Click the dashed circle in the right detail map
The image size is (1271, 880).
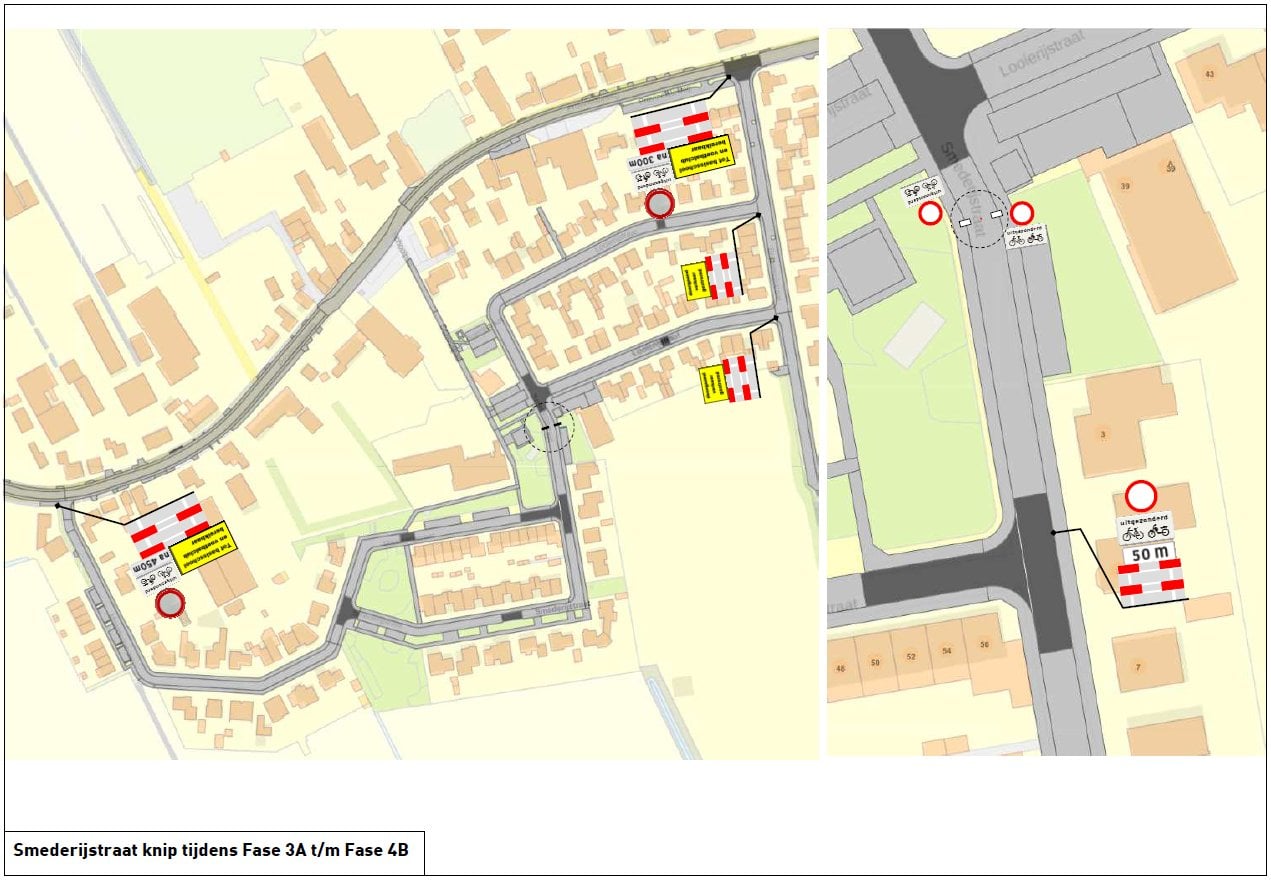pyautogui.click(x=979, y=219)
